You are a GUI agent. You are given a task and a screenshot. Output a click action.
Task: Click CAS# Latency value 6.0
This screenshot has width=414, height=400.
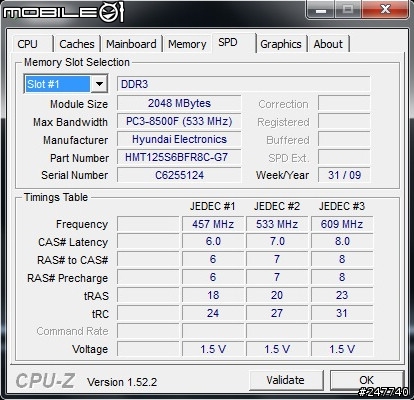click(x=213, y=241)
